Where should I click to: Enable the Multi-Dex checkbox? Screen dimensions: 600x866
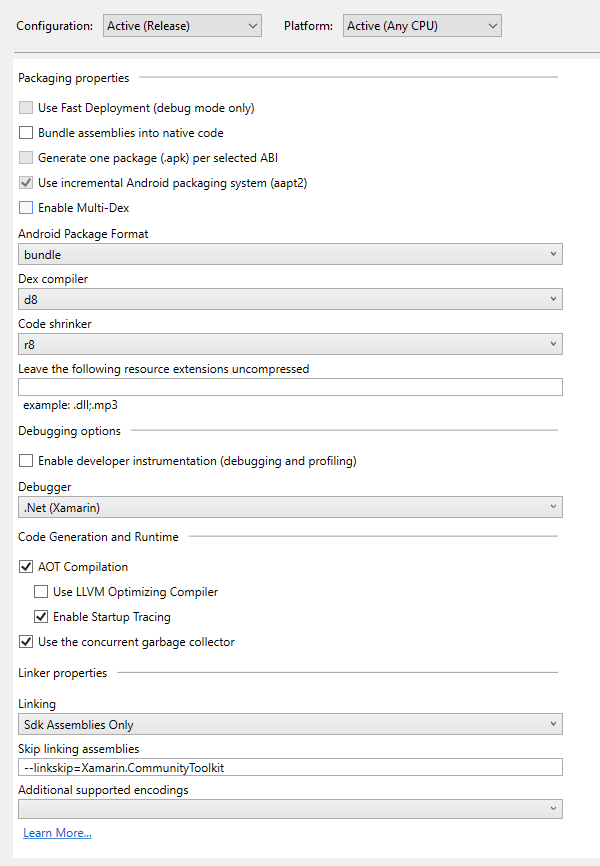(26, 208)
